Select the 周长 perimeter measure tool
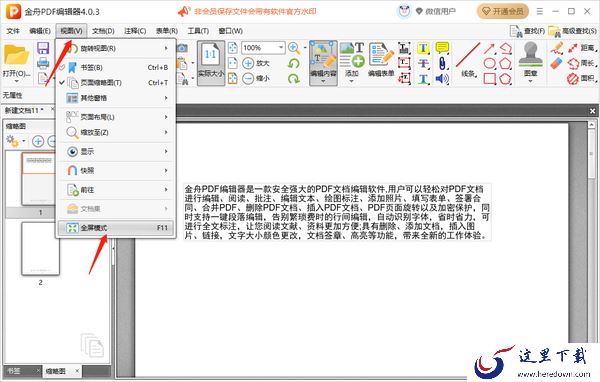The image size is (600, 382). [x=582, y=64]
